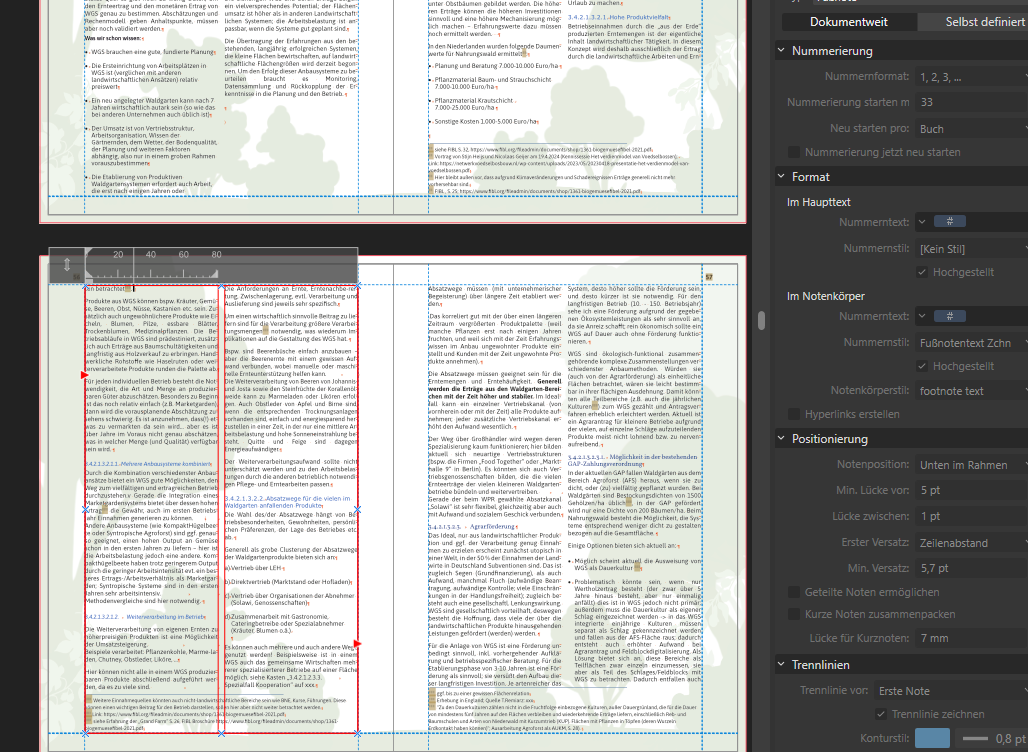Open Nummernstil [Kein Stil] dropdown

[x=972, y=249]
